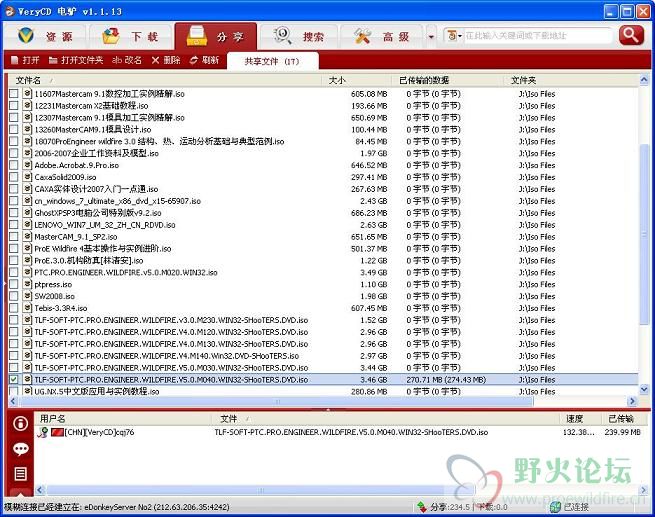
Task: Click file icon of WILDFIRE.V4.0.M120 iso
Action: pyautogui.click(x=27, y=332)
